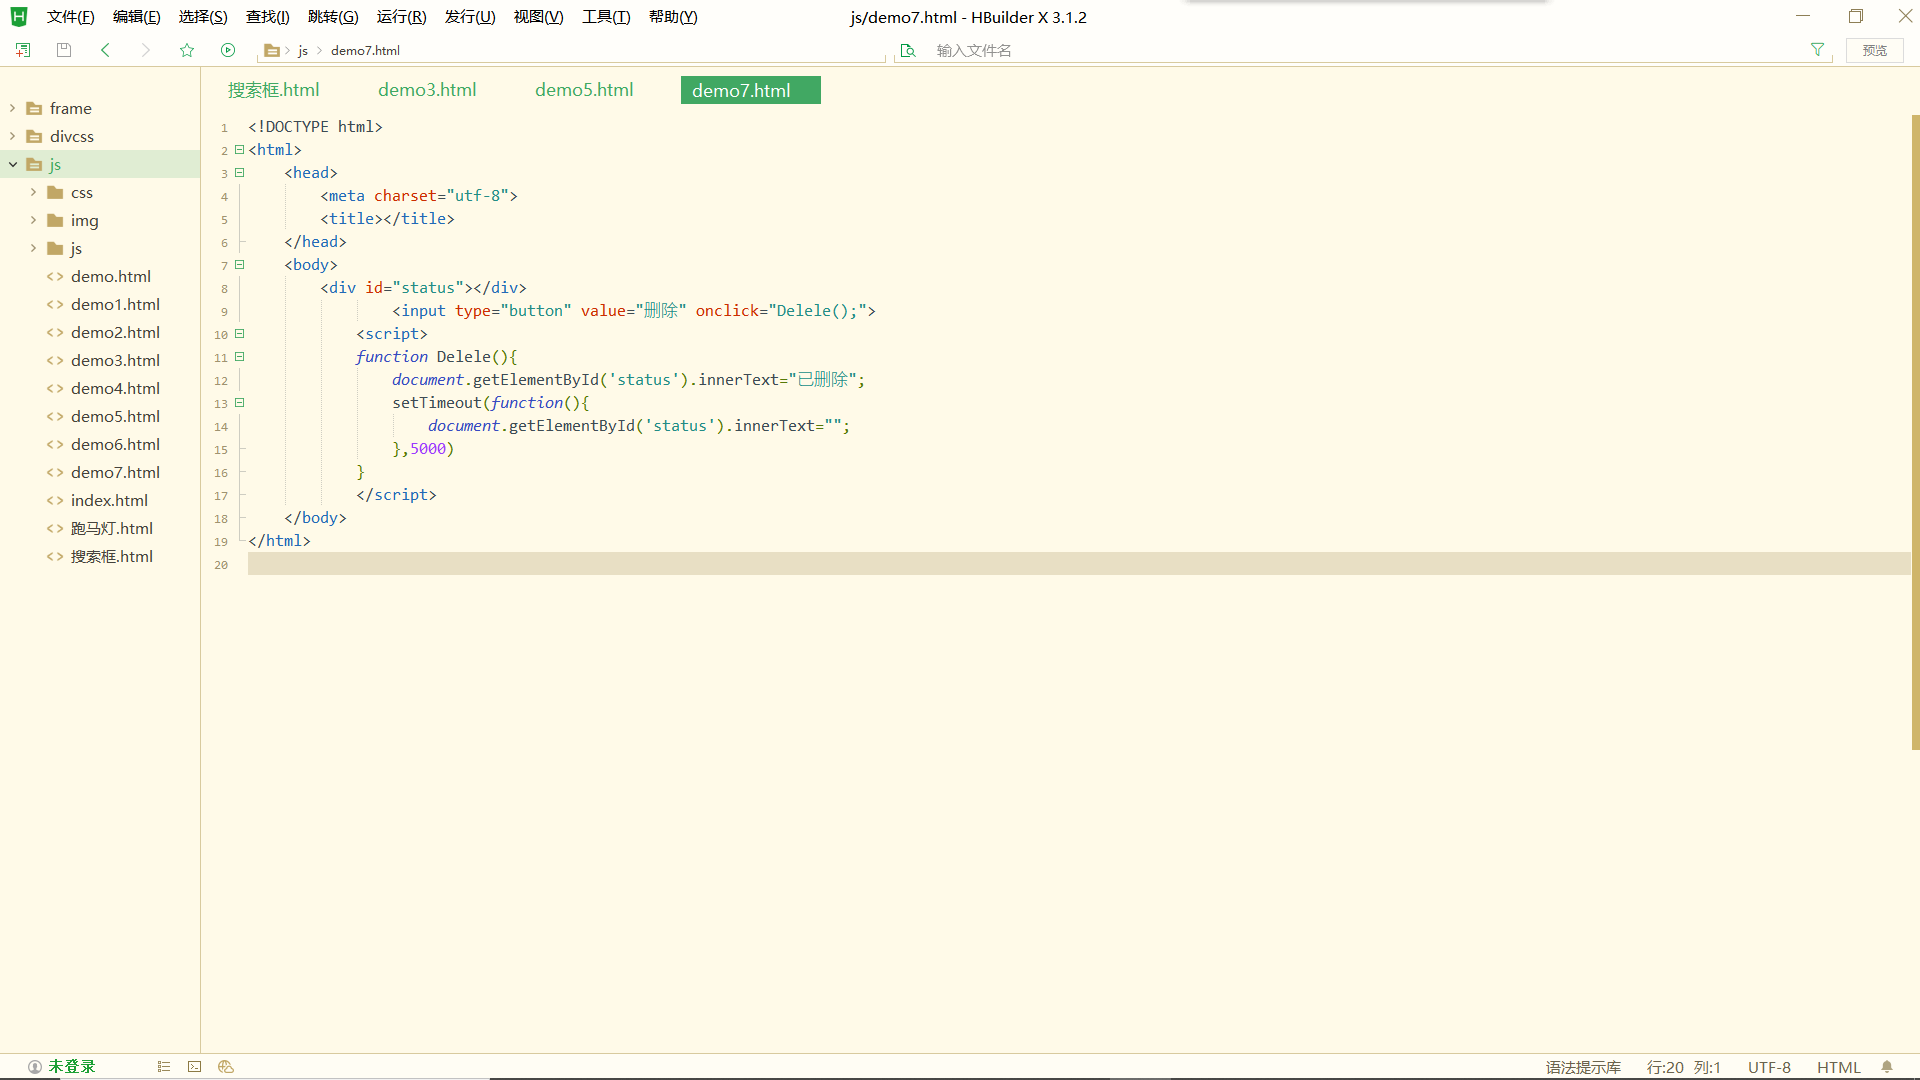
Task: Open demo4.html in the file tree
Action: [115, 388]
